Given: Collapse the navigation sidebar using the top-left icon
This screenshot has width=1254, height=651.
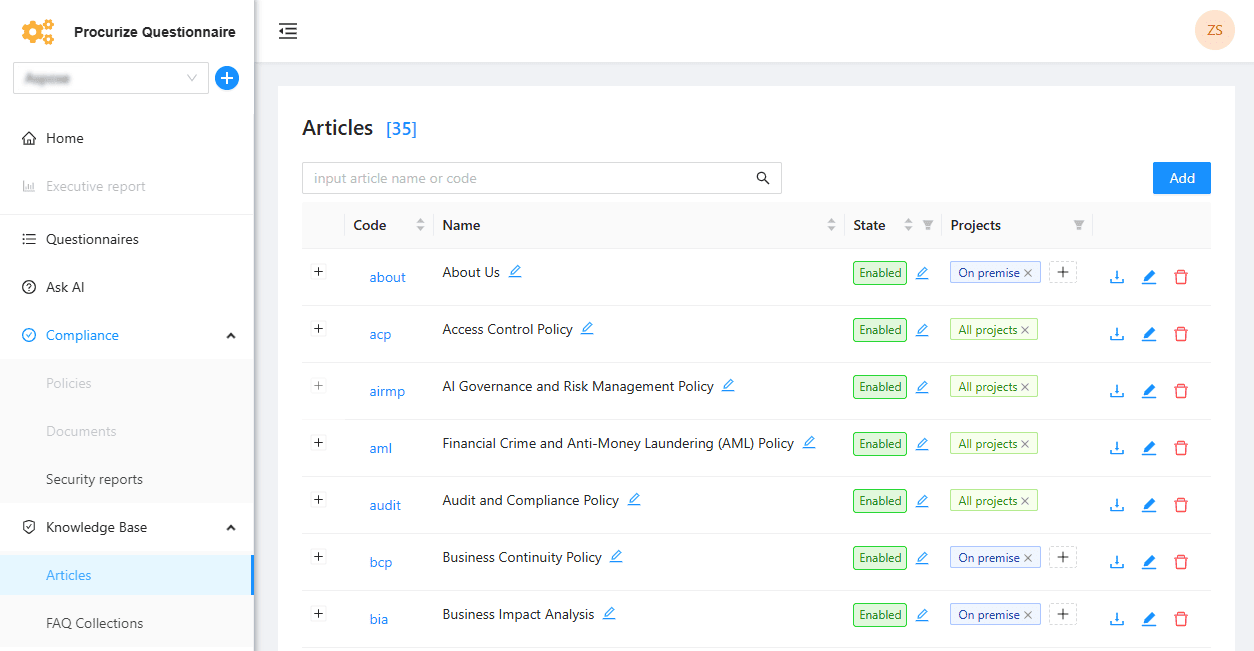Looking at the screenshot, I should [288, 31].
